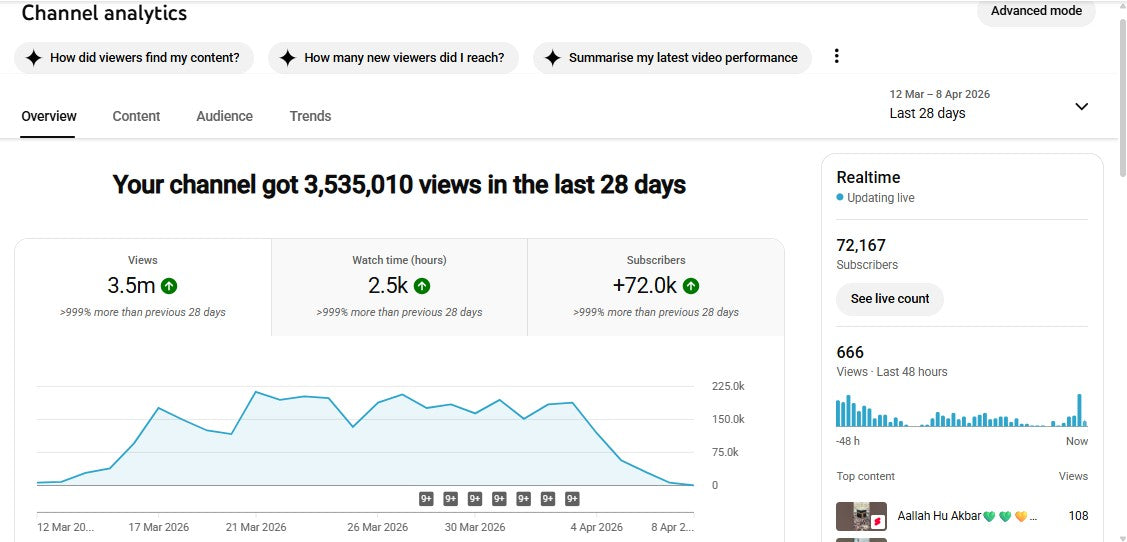1127x542 pixels.
Task: Open the date range chevron arrow
Action: click(x=1081, y=106)
